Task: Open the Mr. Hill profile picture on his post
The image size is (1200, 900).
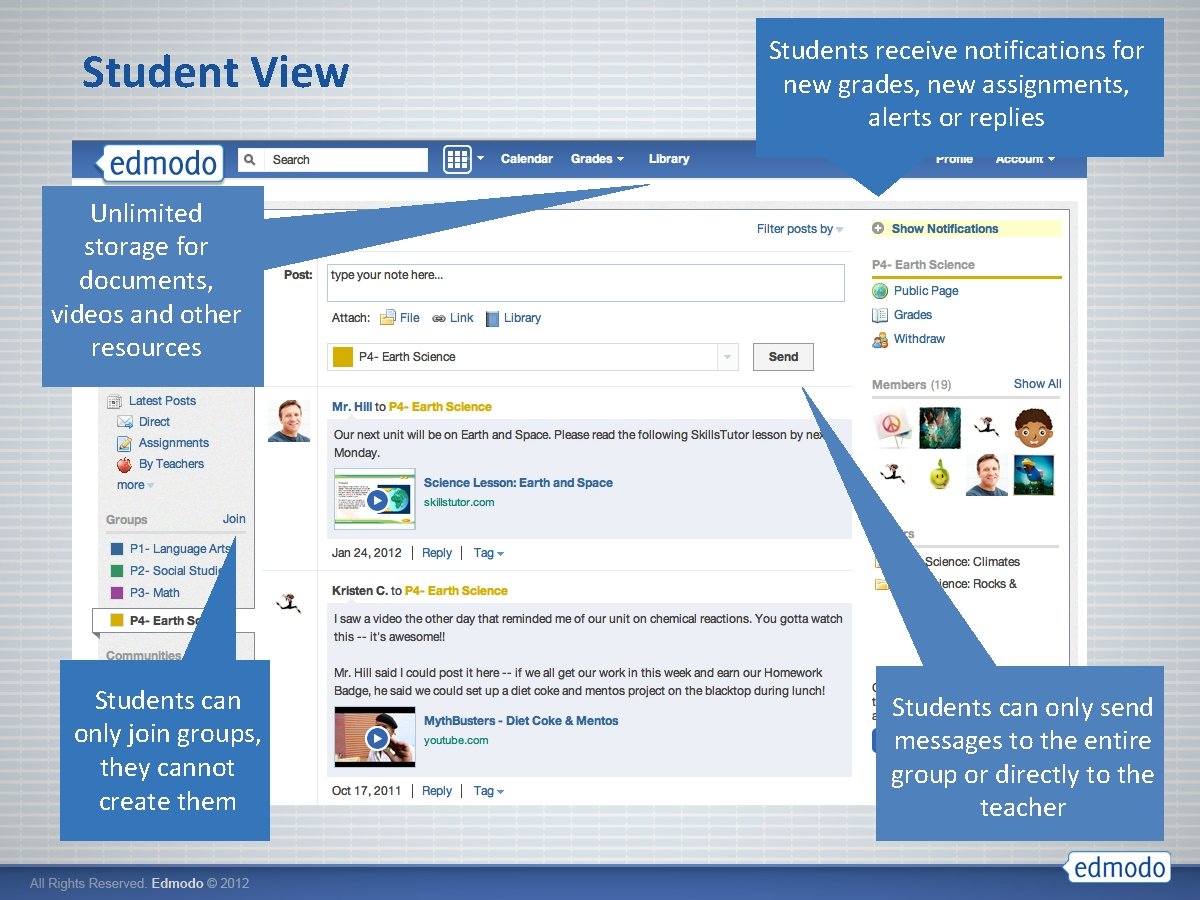Action: 289,421
